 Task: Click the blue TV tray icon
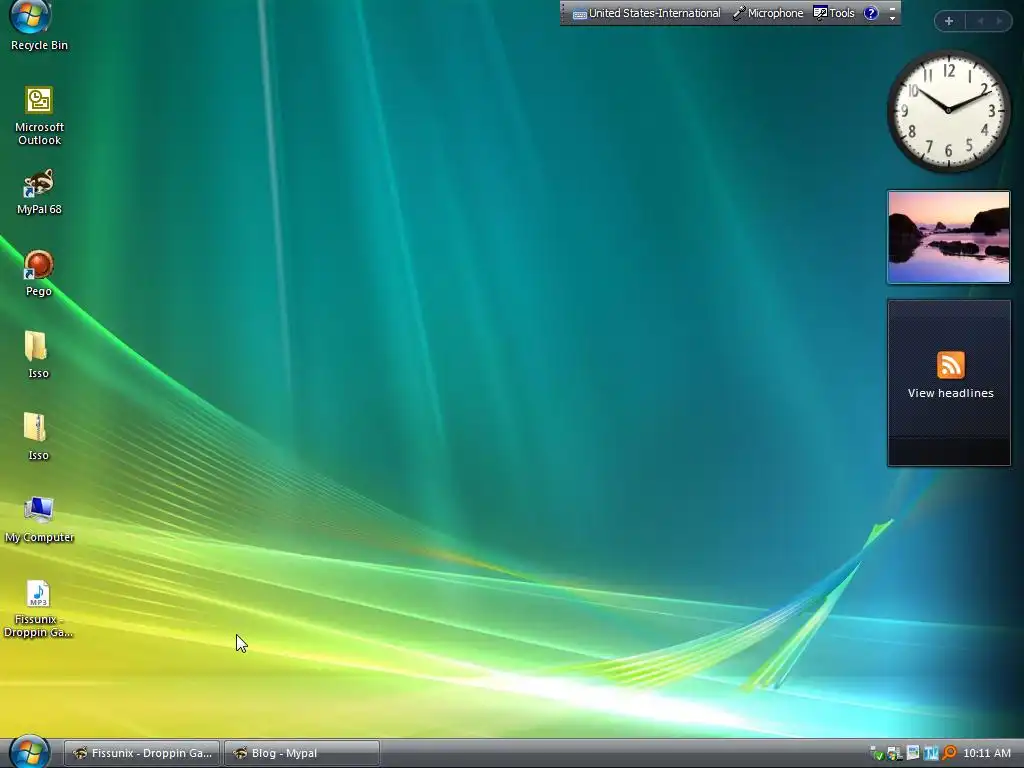(931, 753)
